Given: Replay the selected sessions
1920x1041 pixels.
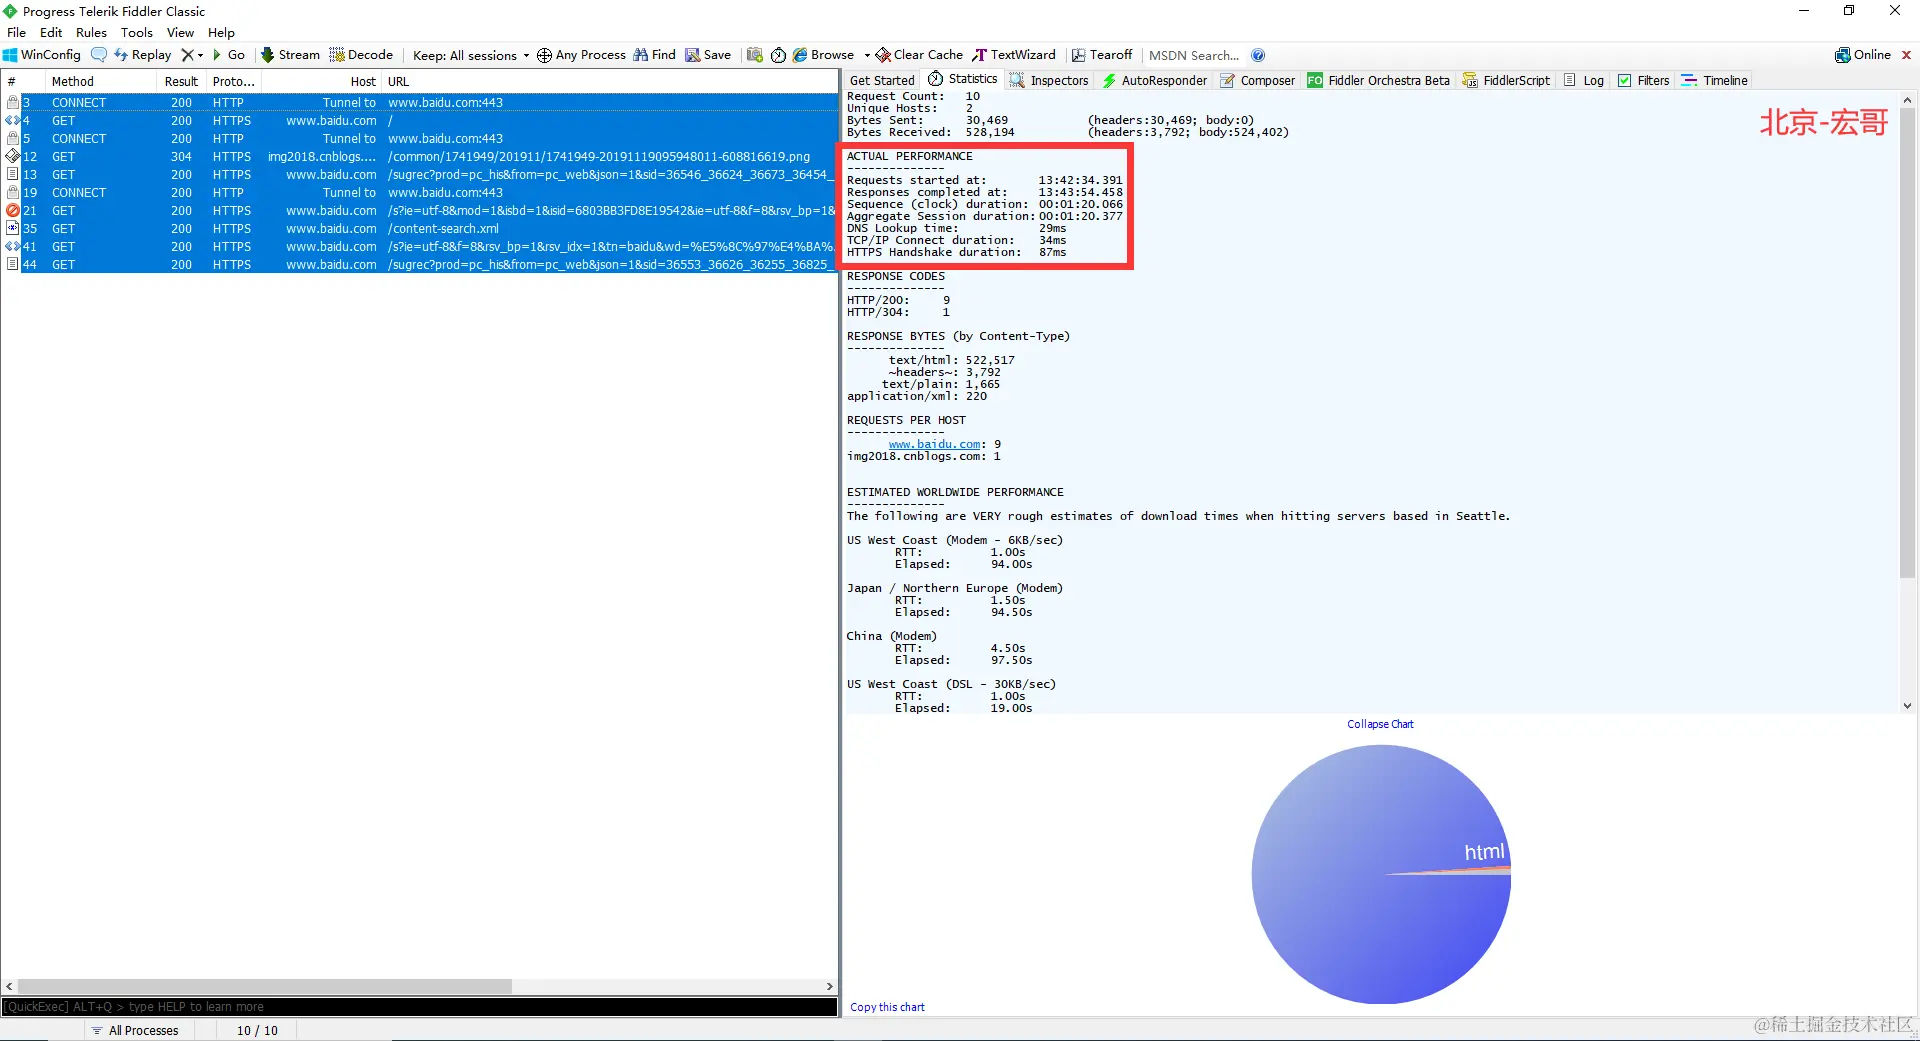Looking at the screenshot, I should point(143,55).
